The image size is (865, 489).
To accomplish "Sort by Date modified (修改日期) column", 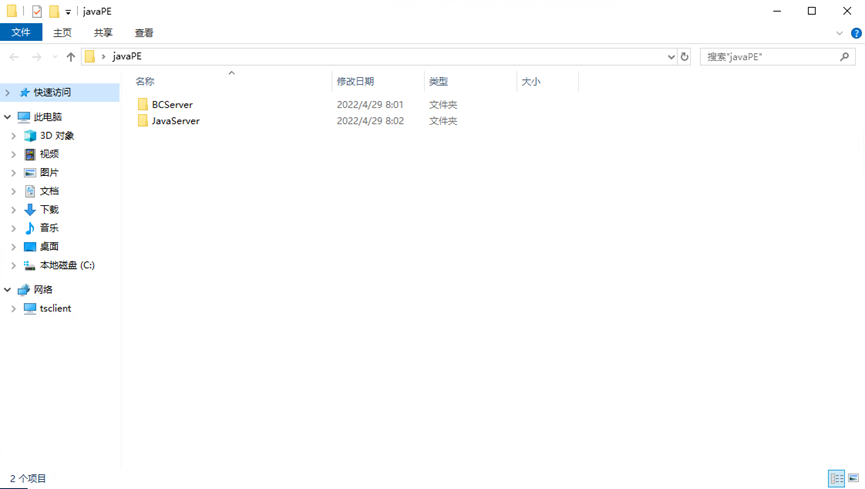I will point(355,82).
